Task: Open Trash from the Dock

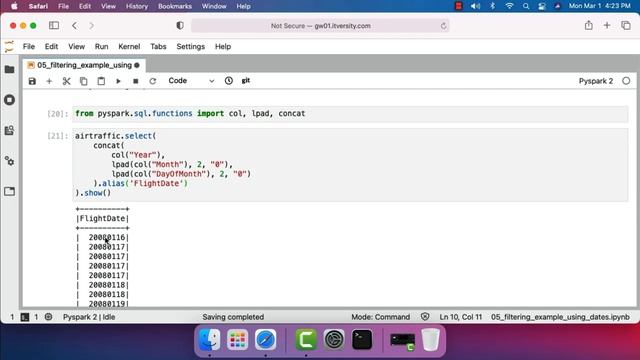Action: (x=430, y=340)
